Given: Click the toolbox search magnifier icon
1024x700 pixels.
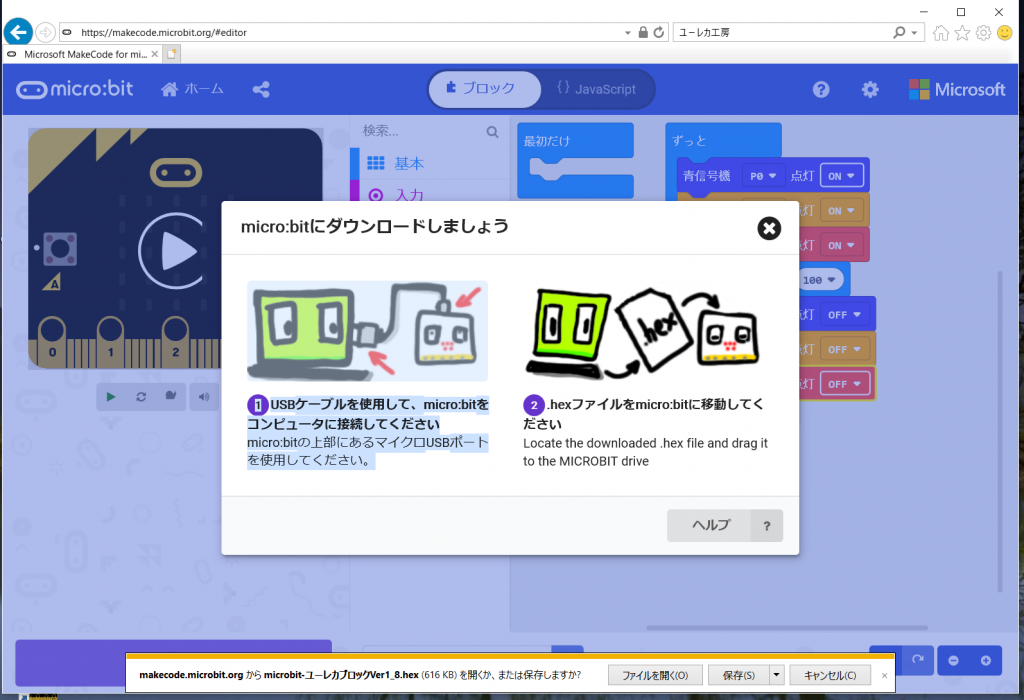Looking at the screenshot, I should coord(492,132).
